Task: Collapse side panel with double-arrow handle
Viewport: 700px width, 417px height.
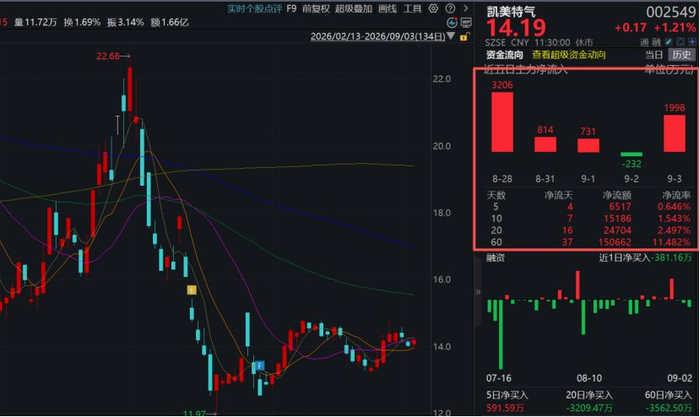Action: tap(478, 292)
